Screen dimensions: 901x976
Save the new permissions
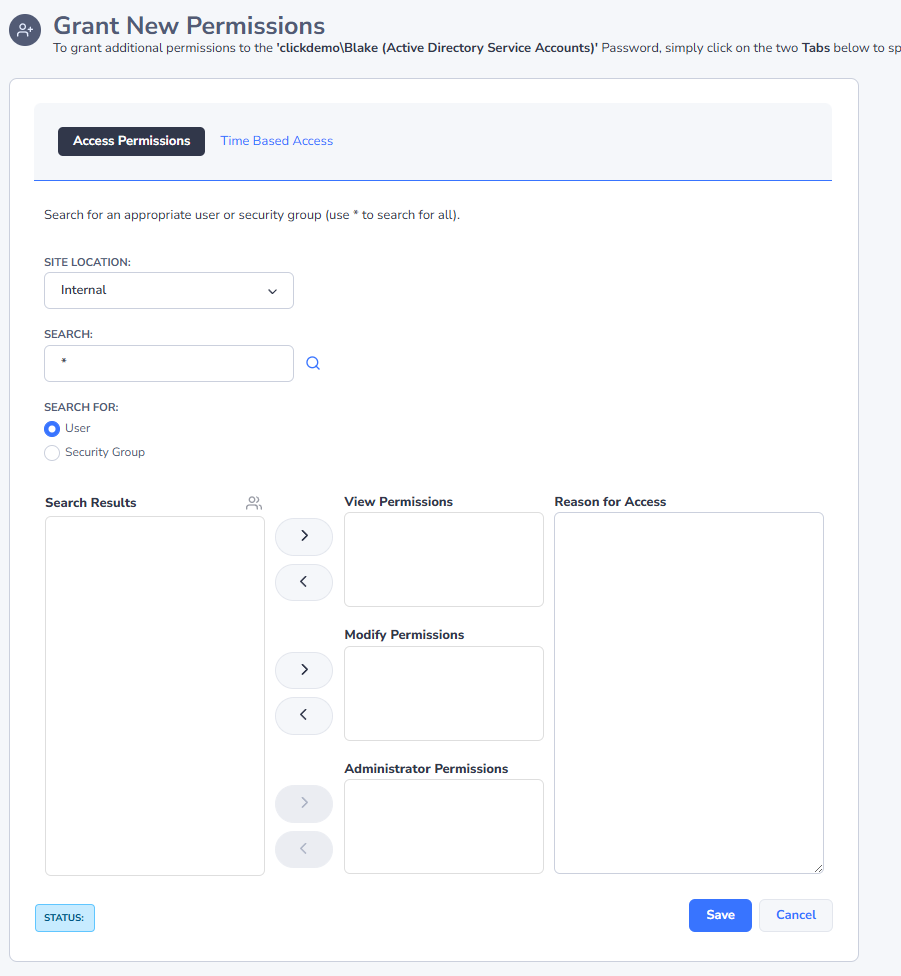720,915
